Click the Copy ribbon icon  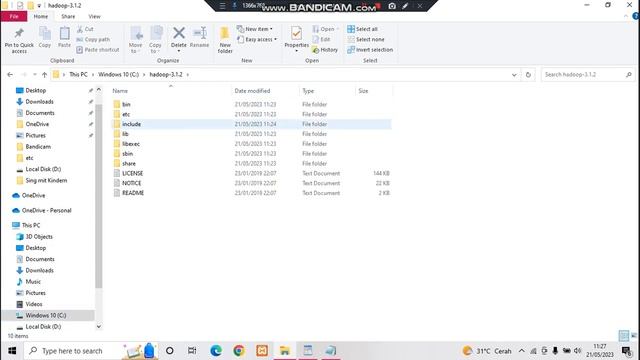(44, 38)
